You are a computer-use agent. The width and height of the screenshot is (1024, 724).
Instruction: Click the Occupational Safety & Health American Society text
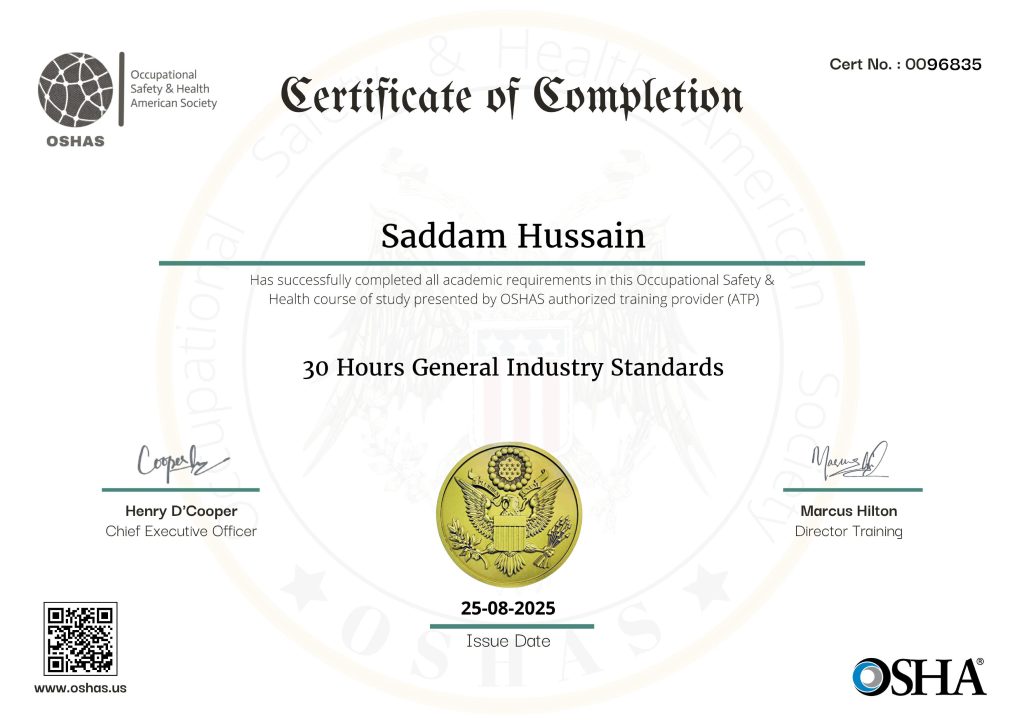click(174, 89)
